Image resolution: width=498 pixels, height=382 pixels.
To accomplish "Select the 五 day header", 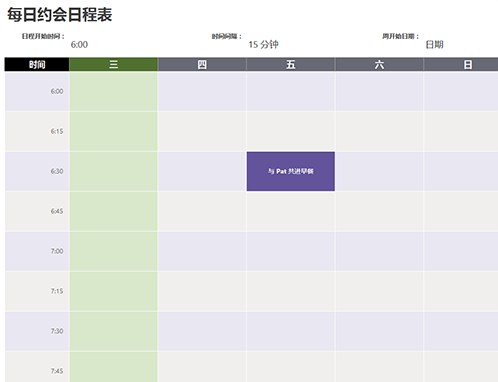I will (291, 64).
